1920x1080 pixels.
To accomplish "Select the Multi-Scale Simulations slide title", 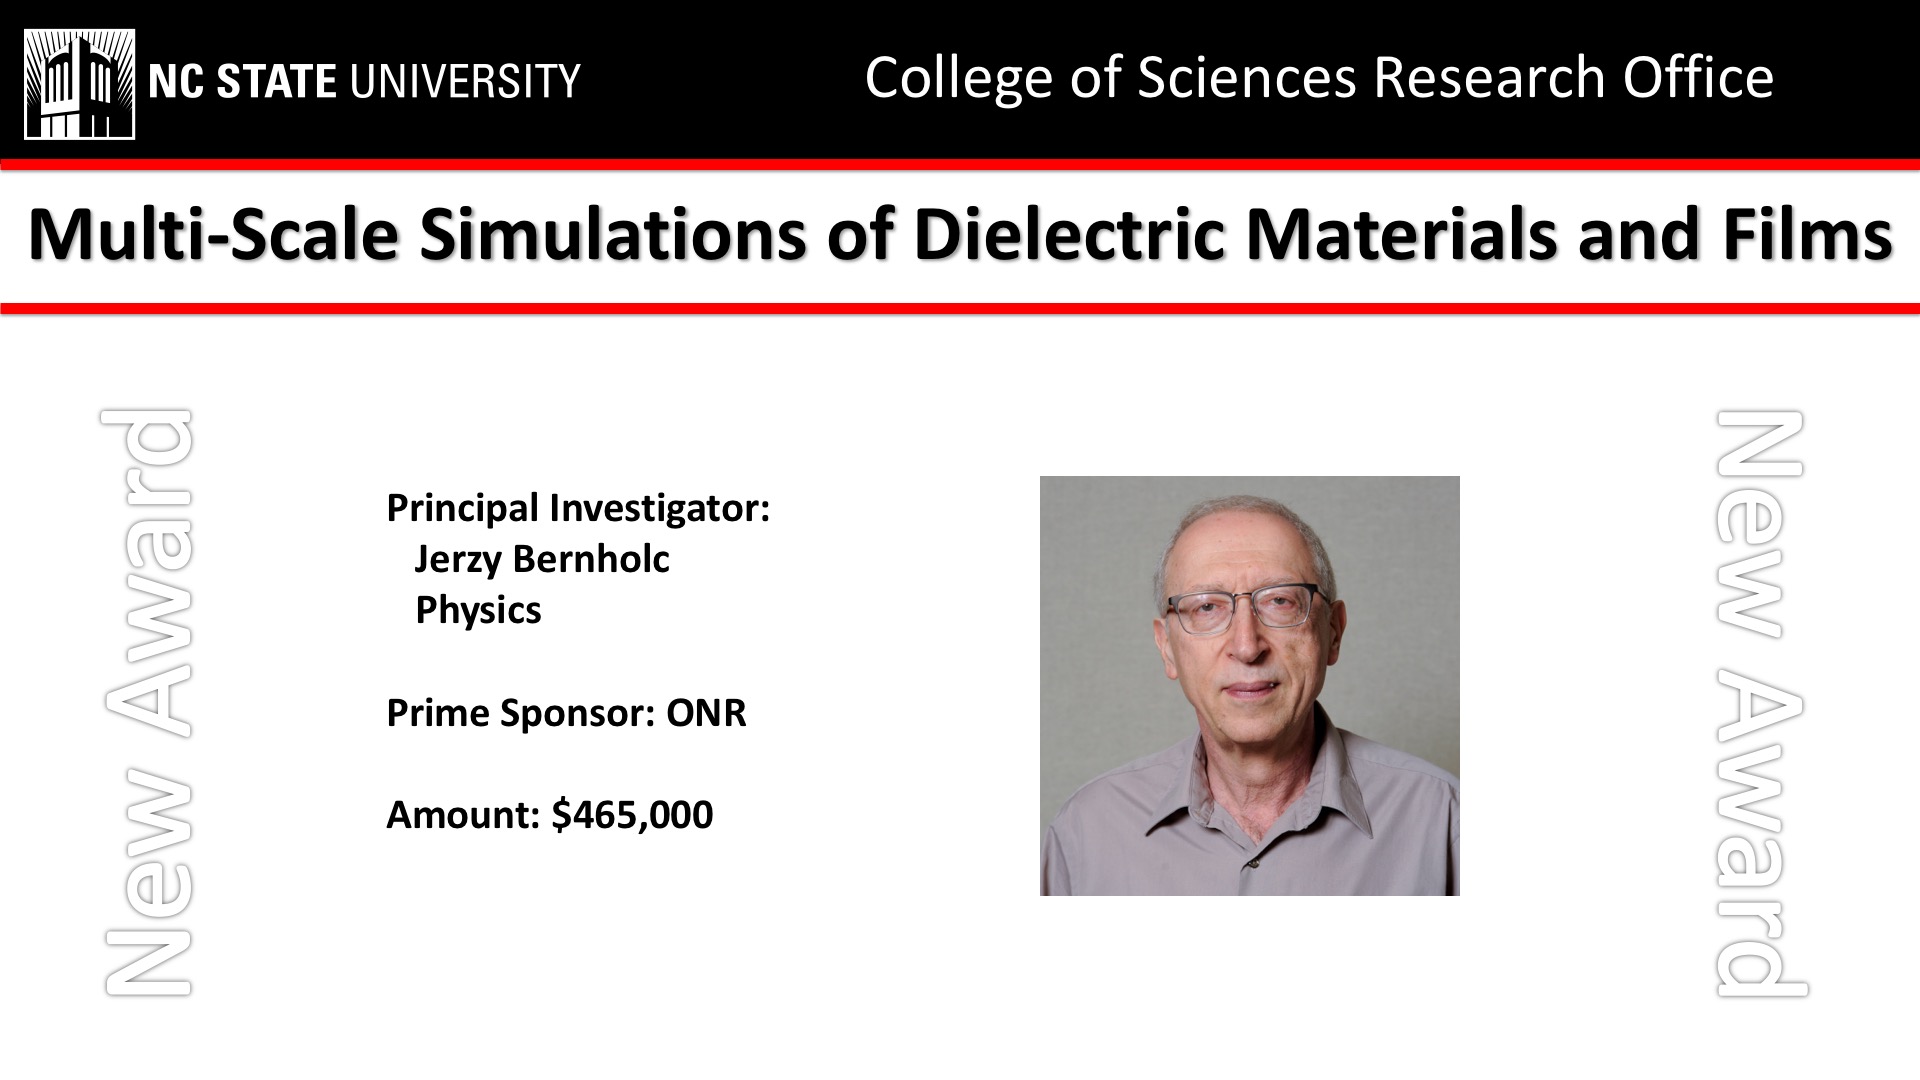I will 960,234.
